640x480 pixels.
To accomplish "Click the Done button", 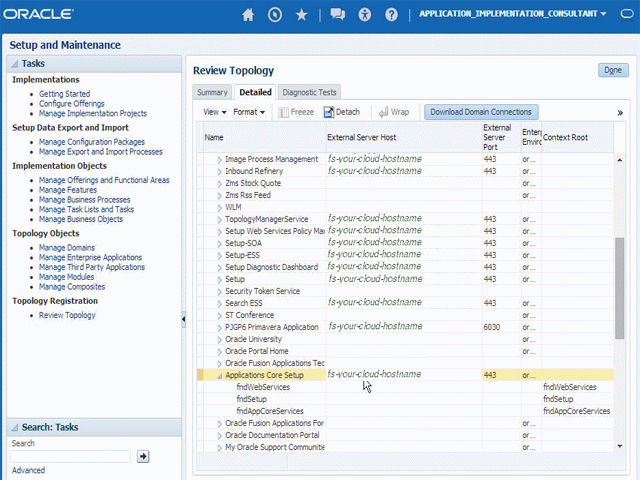I will 613,70.
